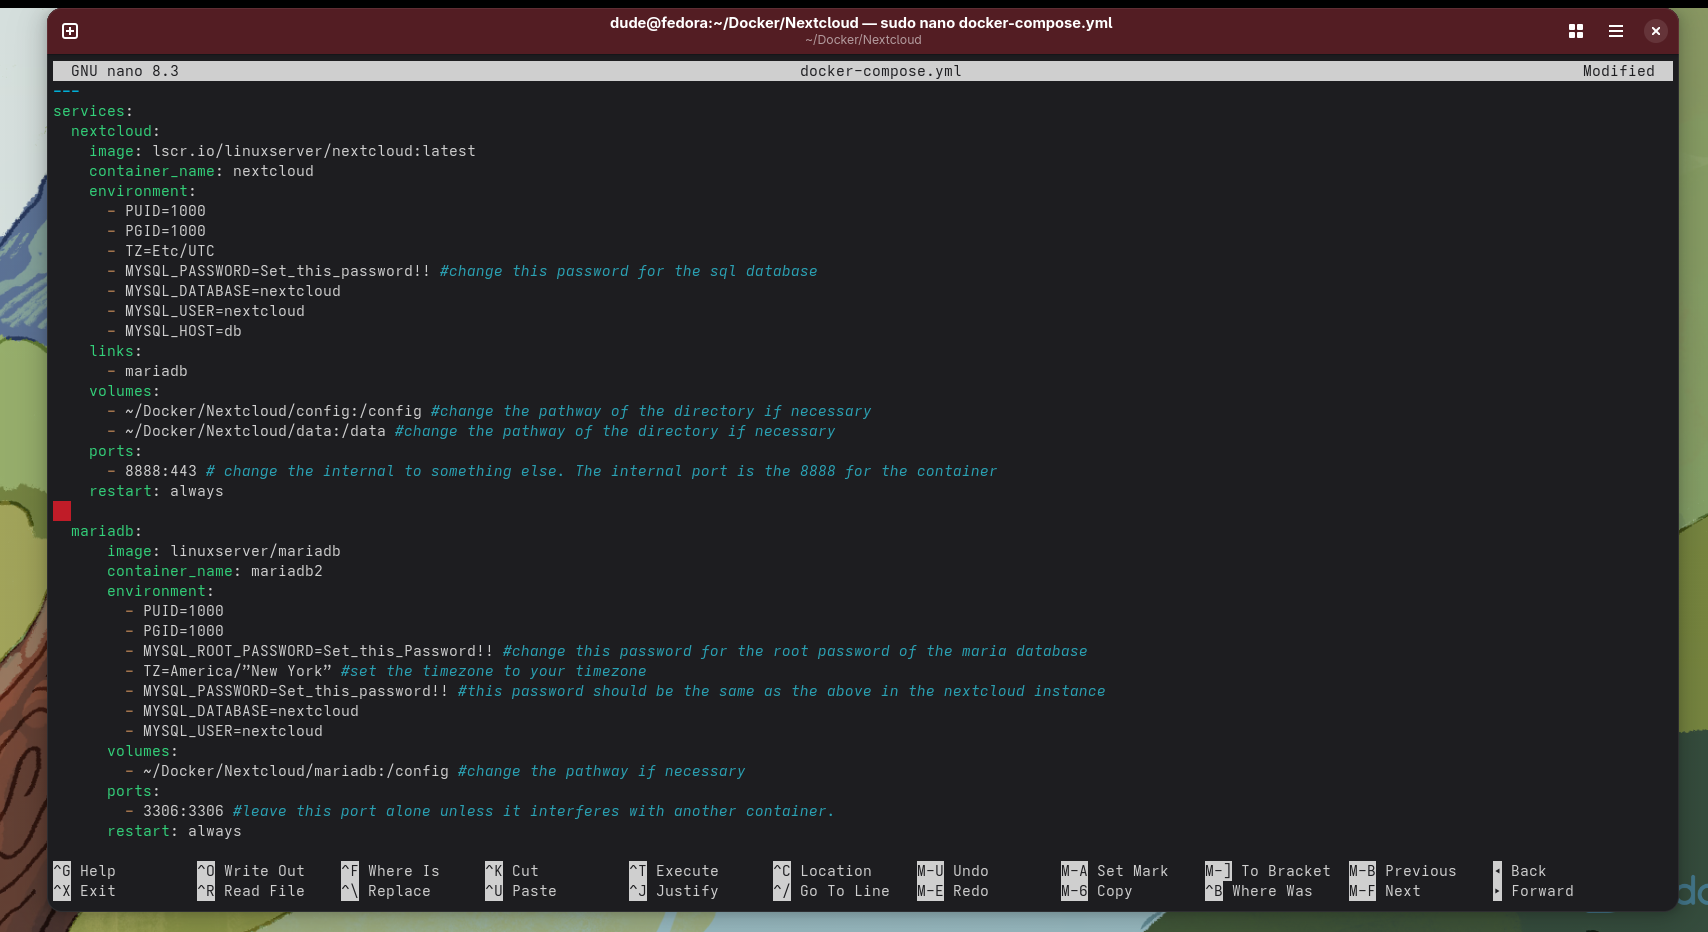Click the TZ=America/"New York" entry
The image size is (1708, 932).
coord(237,671)
